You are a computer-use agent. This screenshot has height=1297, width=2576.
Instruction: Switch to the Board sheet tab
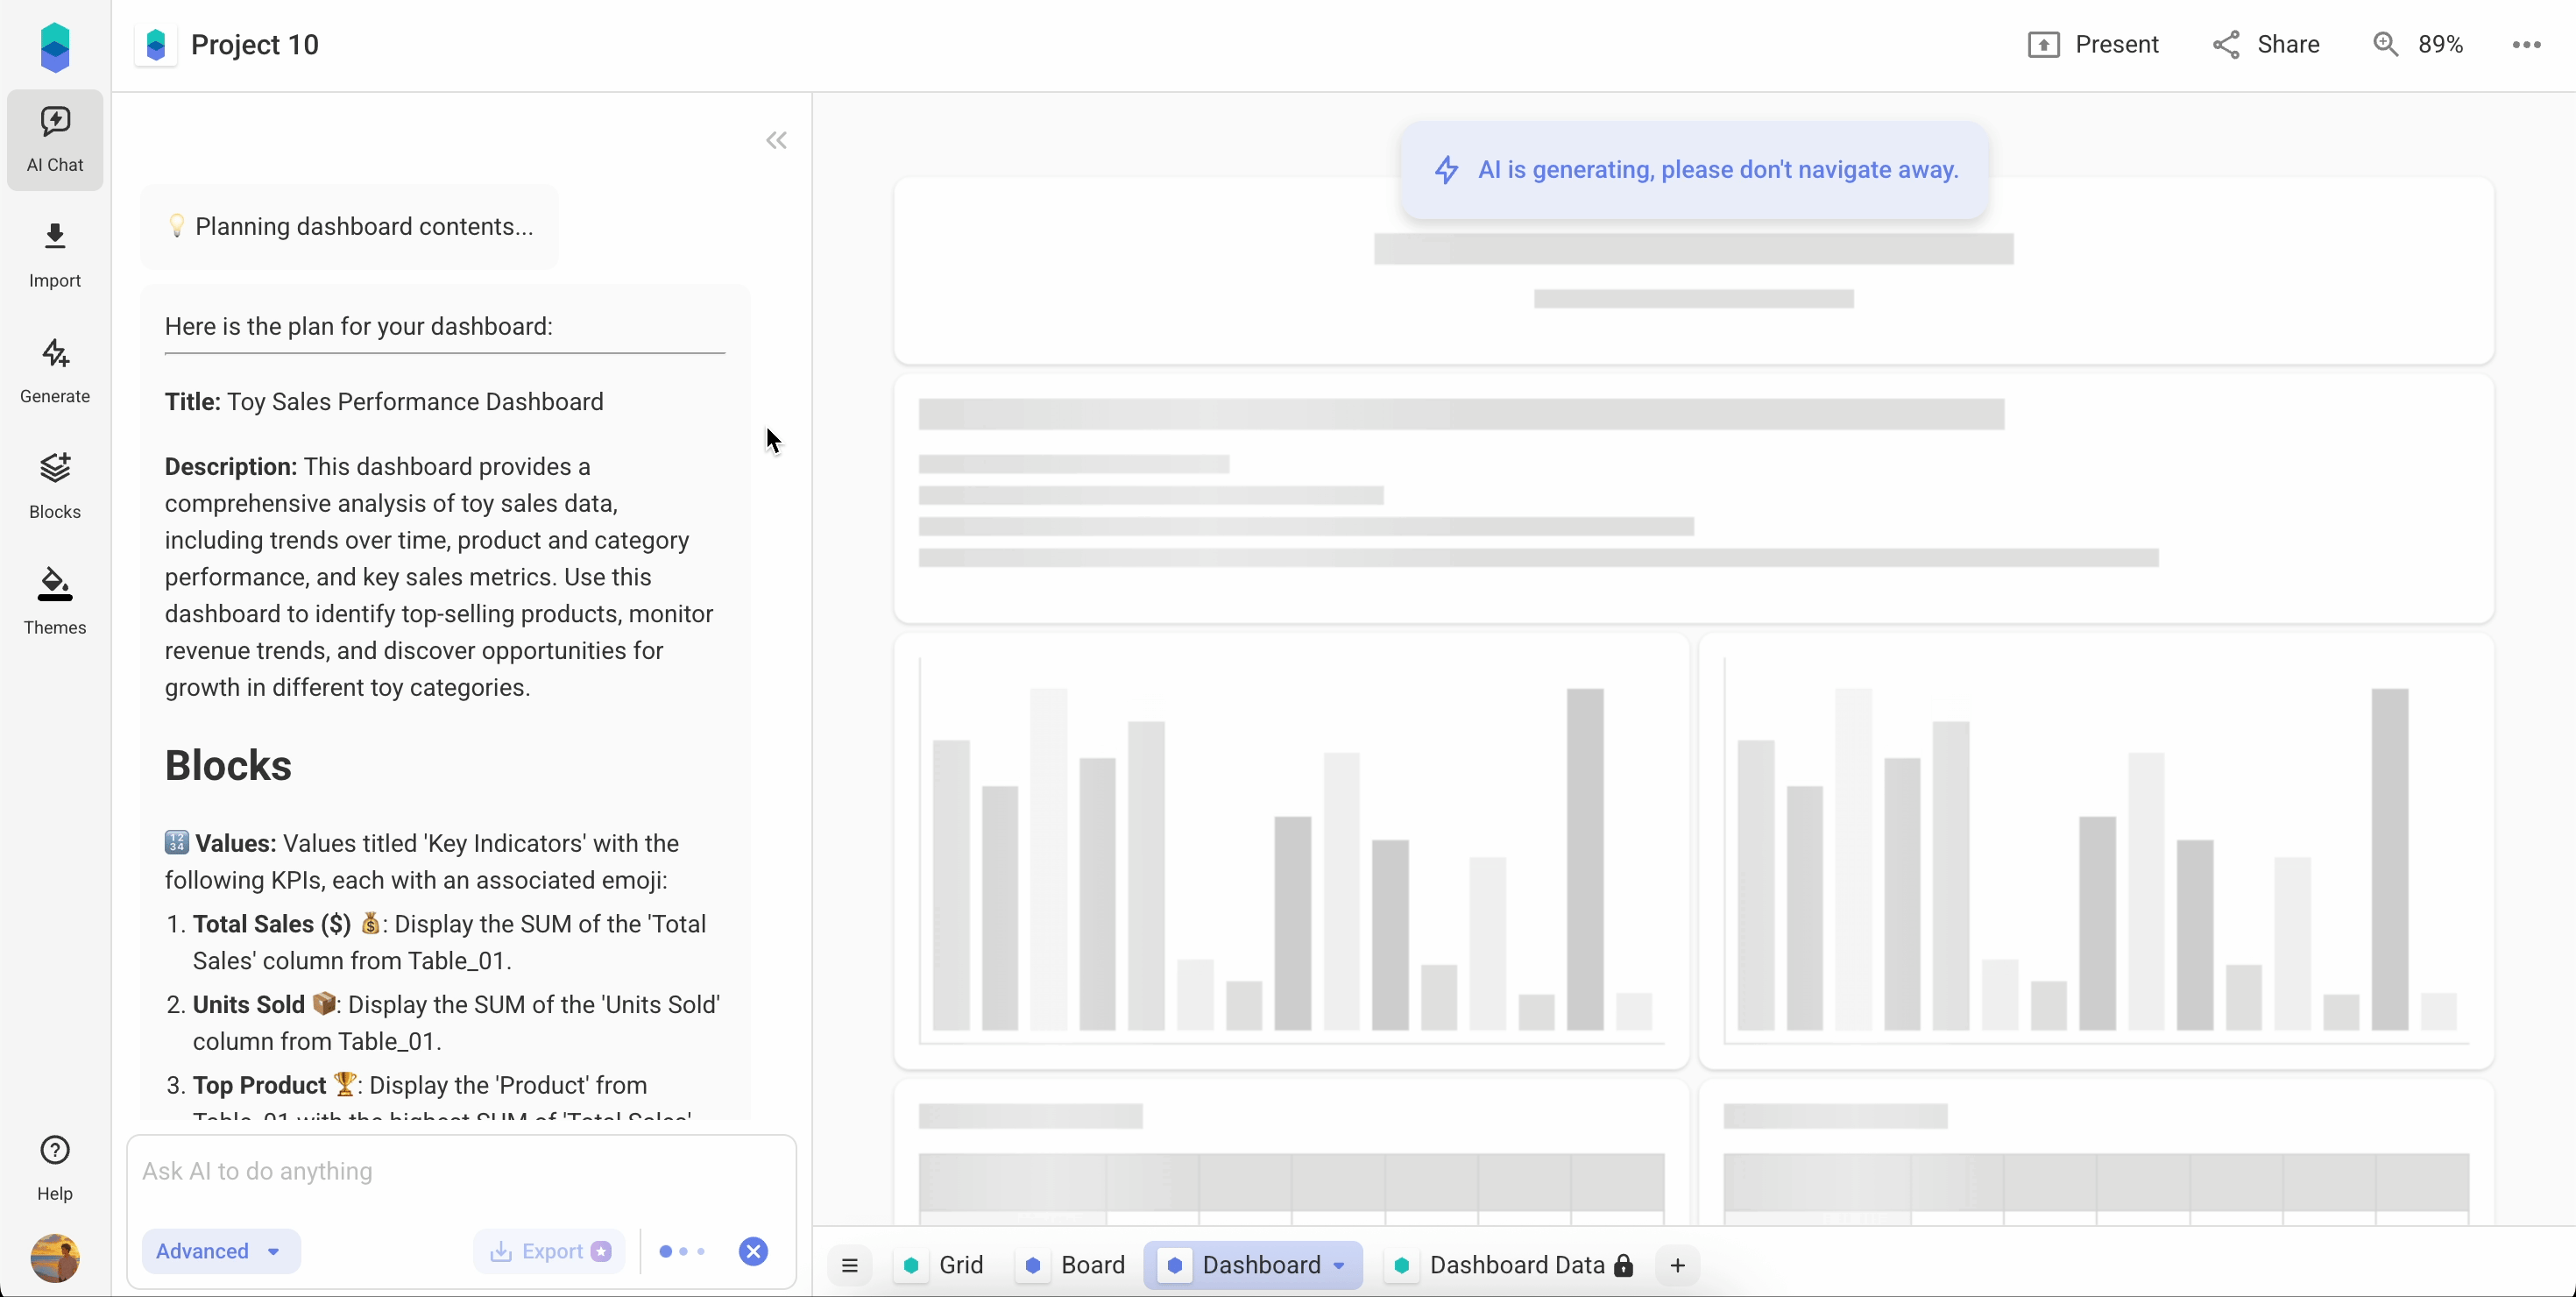click(1074, 1265)
